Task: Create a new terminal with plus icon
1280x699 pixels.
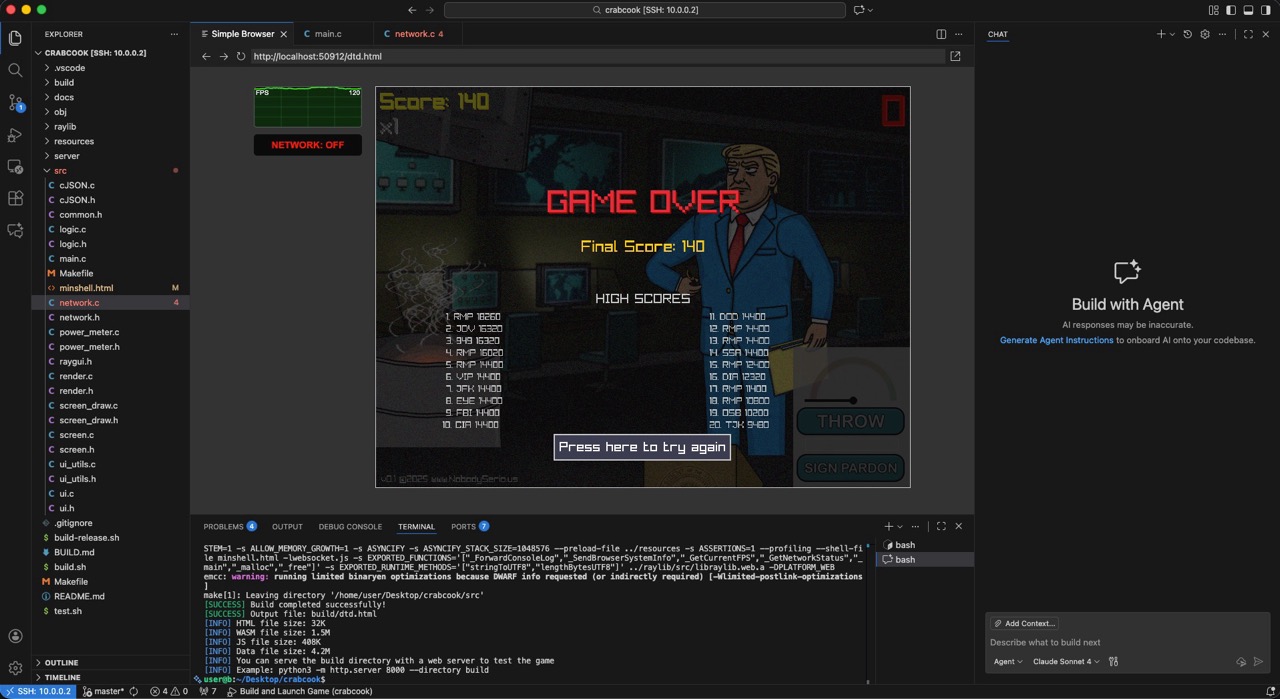Action: click(x=888, y=526)
